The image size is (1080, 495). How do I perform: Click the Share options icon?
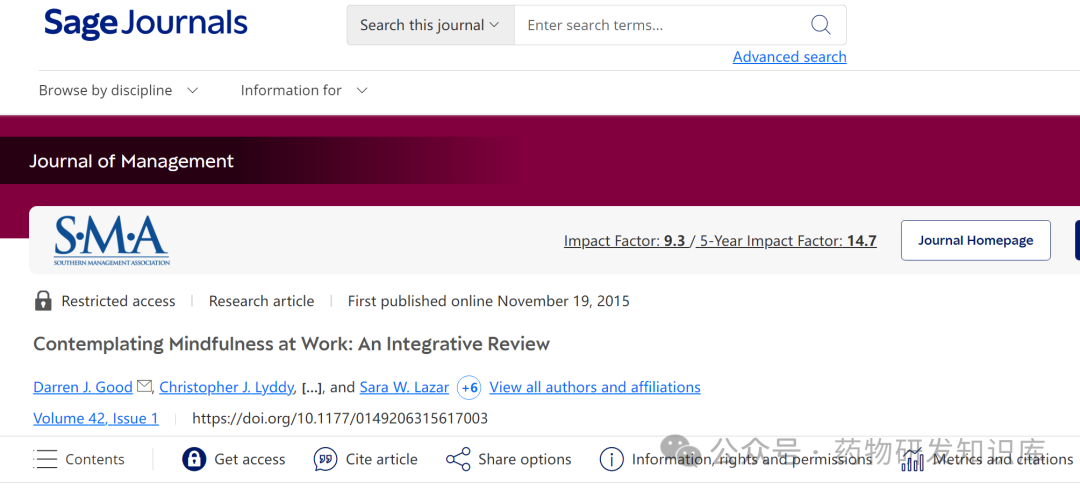458,459
